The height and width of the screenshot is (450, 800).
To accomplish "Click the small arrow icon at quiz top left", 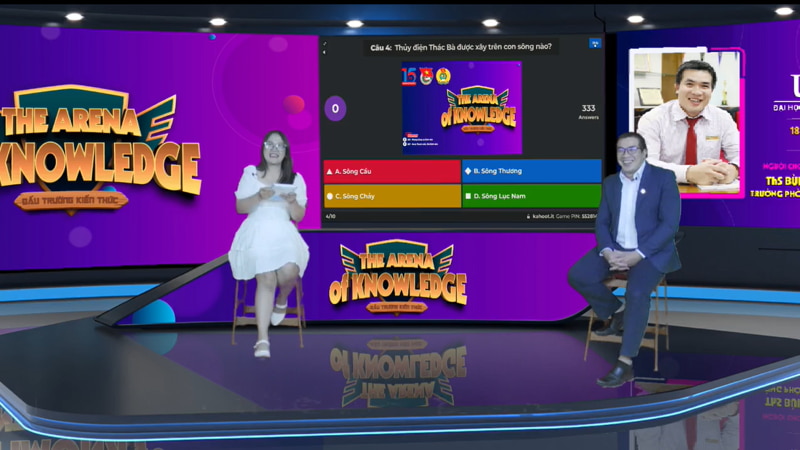I will [x=326, y=42].
